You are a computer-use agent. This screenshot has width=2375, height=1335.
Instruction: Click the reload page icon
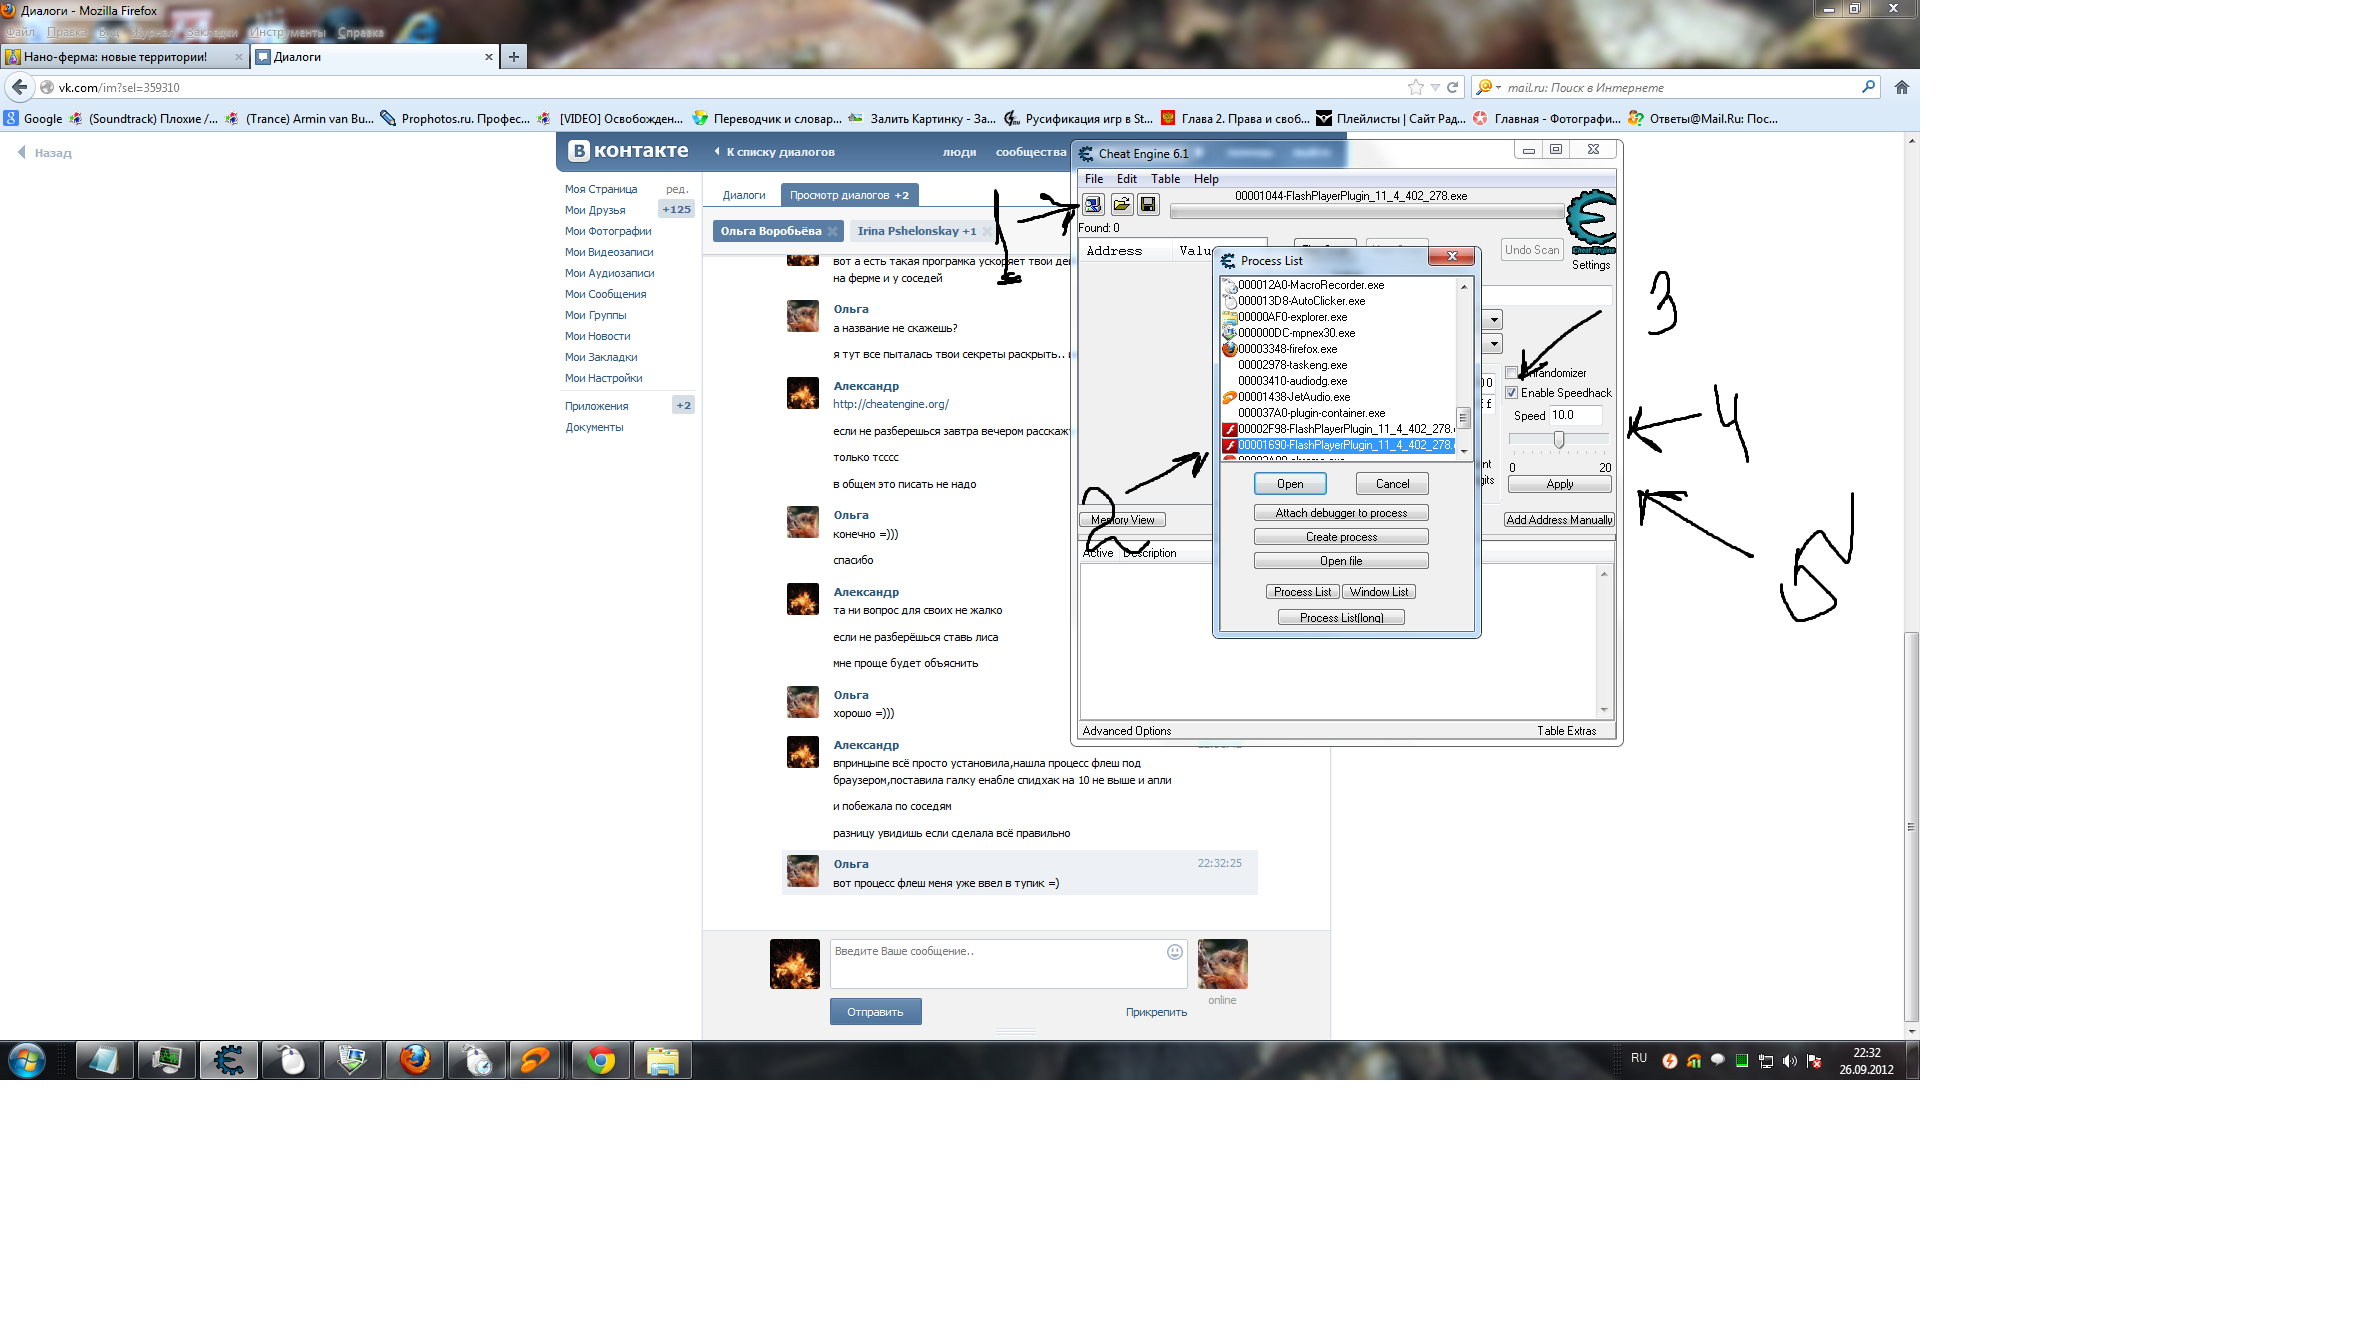point(1453,88)
